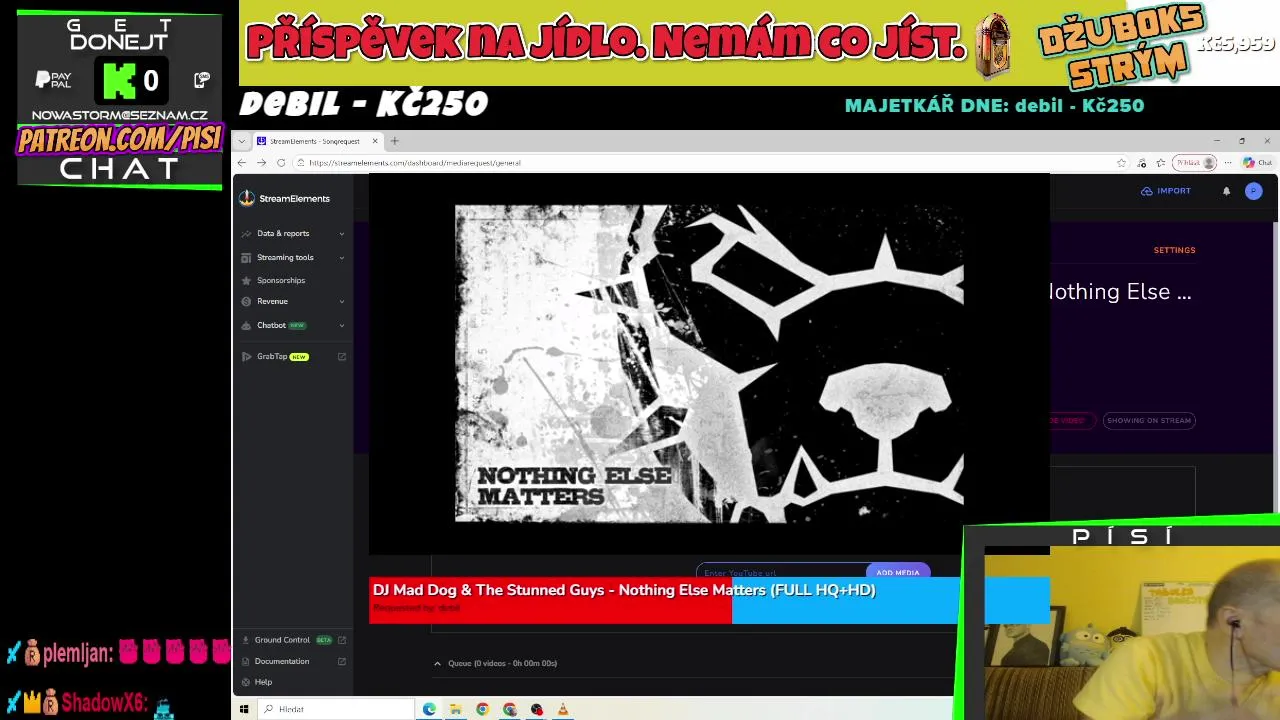
Task: Expand the Data & reports chevron
Action: coord(341,234)
